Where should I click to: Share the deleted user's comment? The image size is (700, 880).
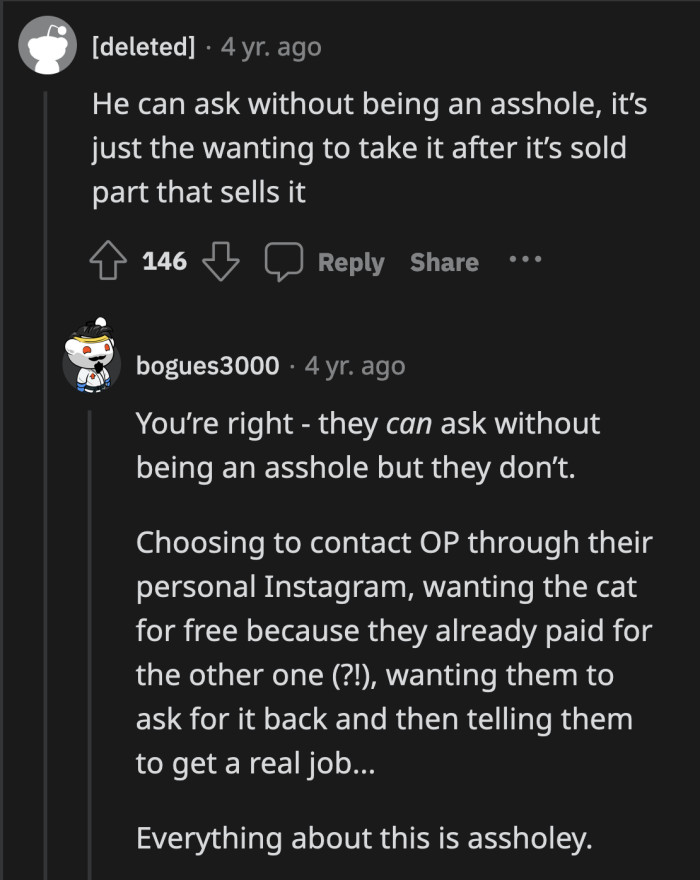click(x=444, y=262)
